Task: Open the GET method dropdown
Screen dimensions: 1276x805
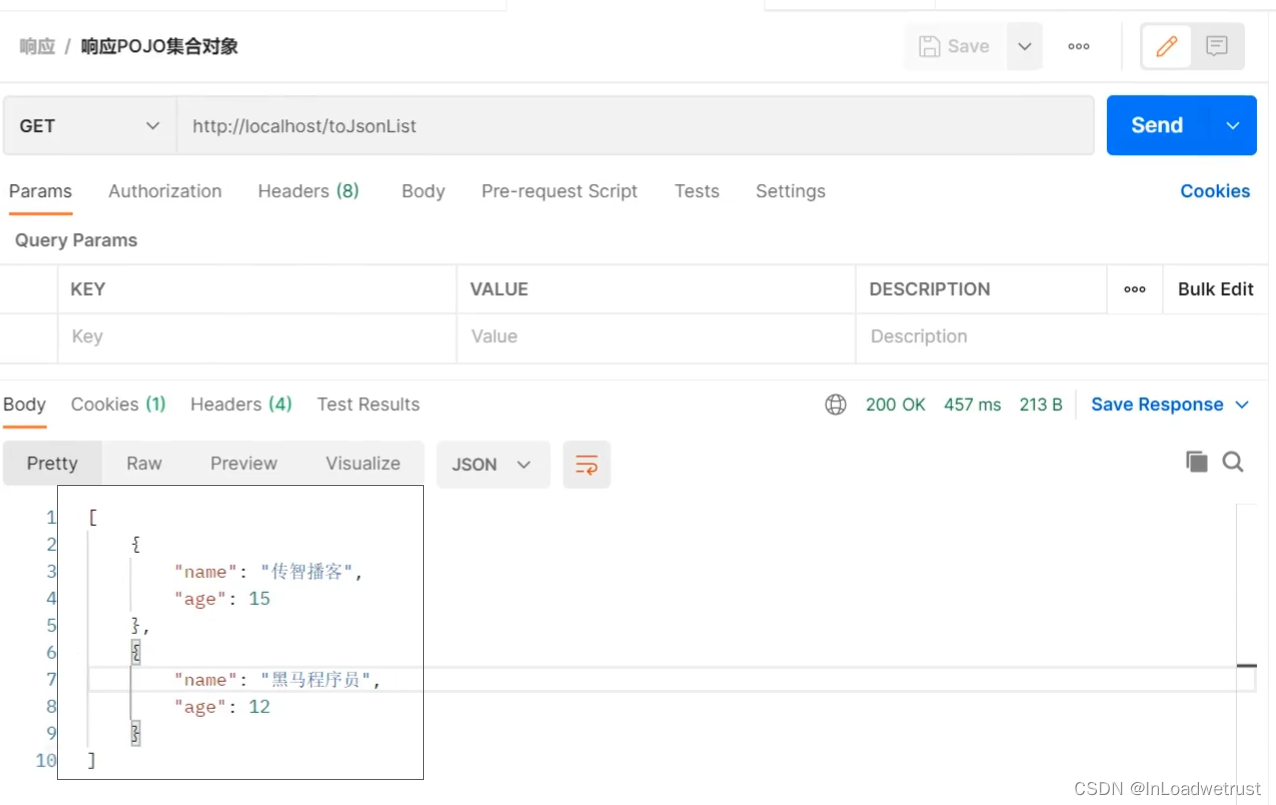Action: click(x=90, y=126)
